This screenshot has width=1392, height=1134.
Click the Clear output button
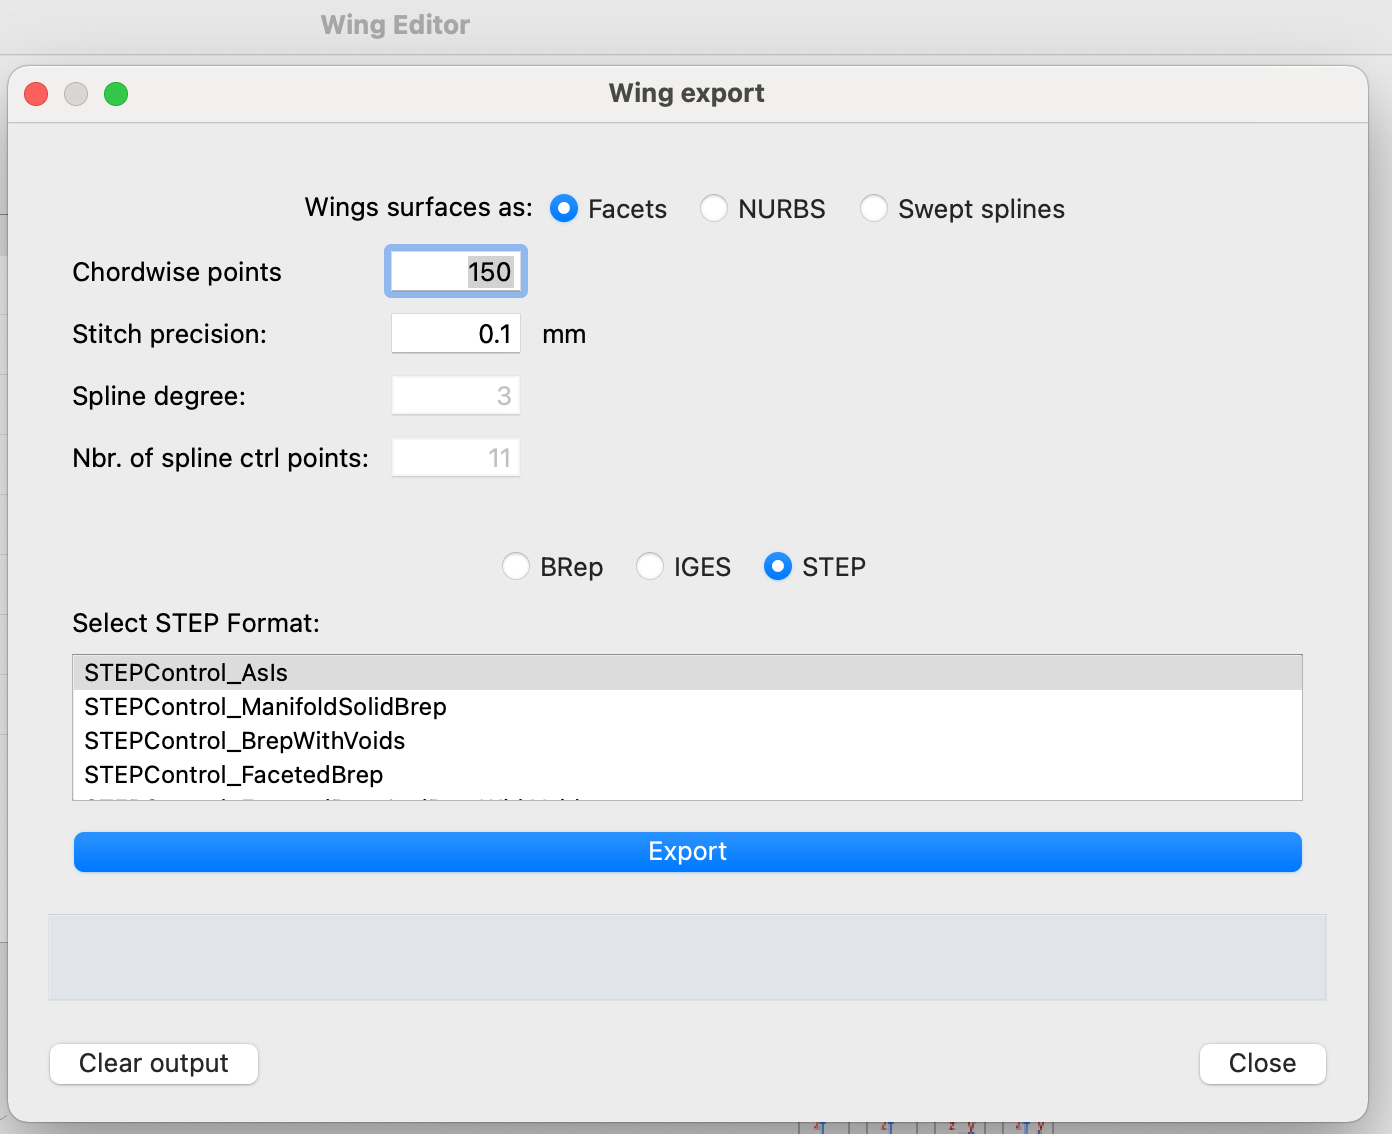pos(154,1063)
